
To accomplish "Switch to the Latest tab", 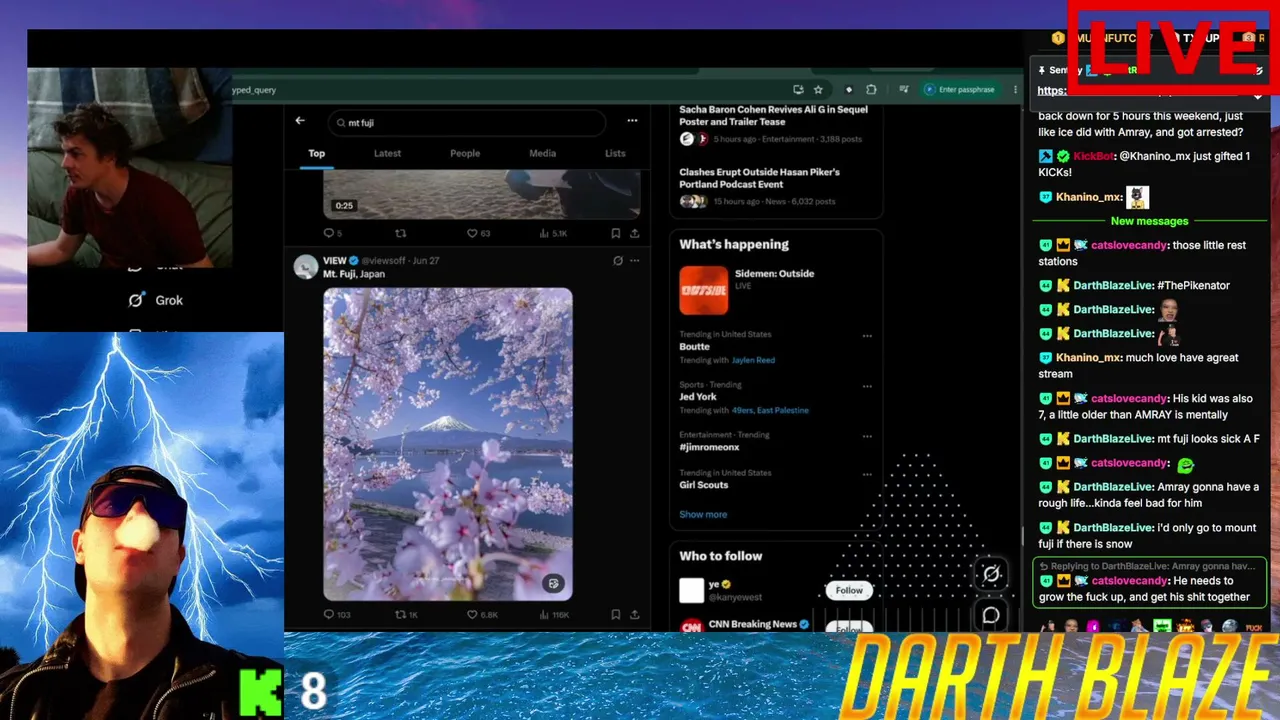I will tap(387, 153).
